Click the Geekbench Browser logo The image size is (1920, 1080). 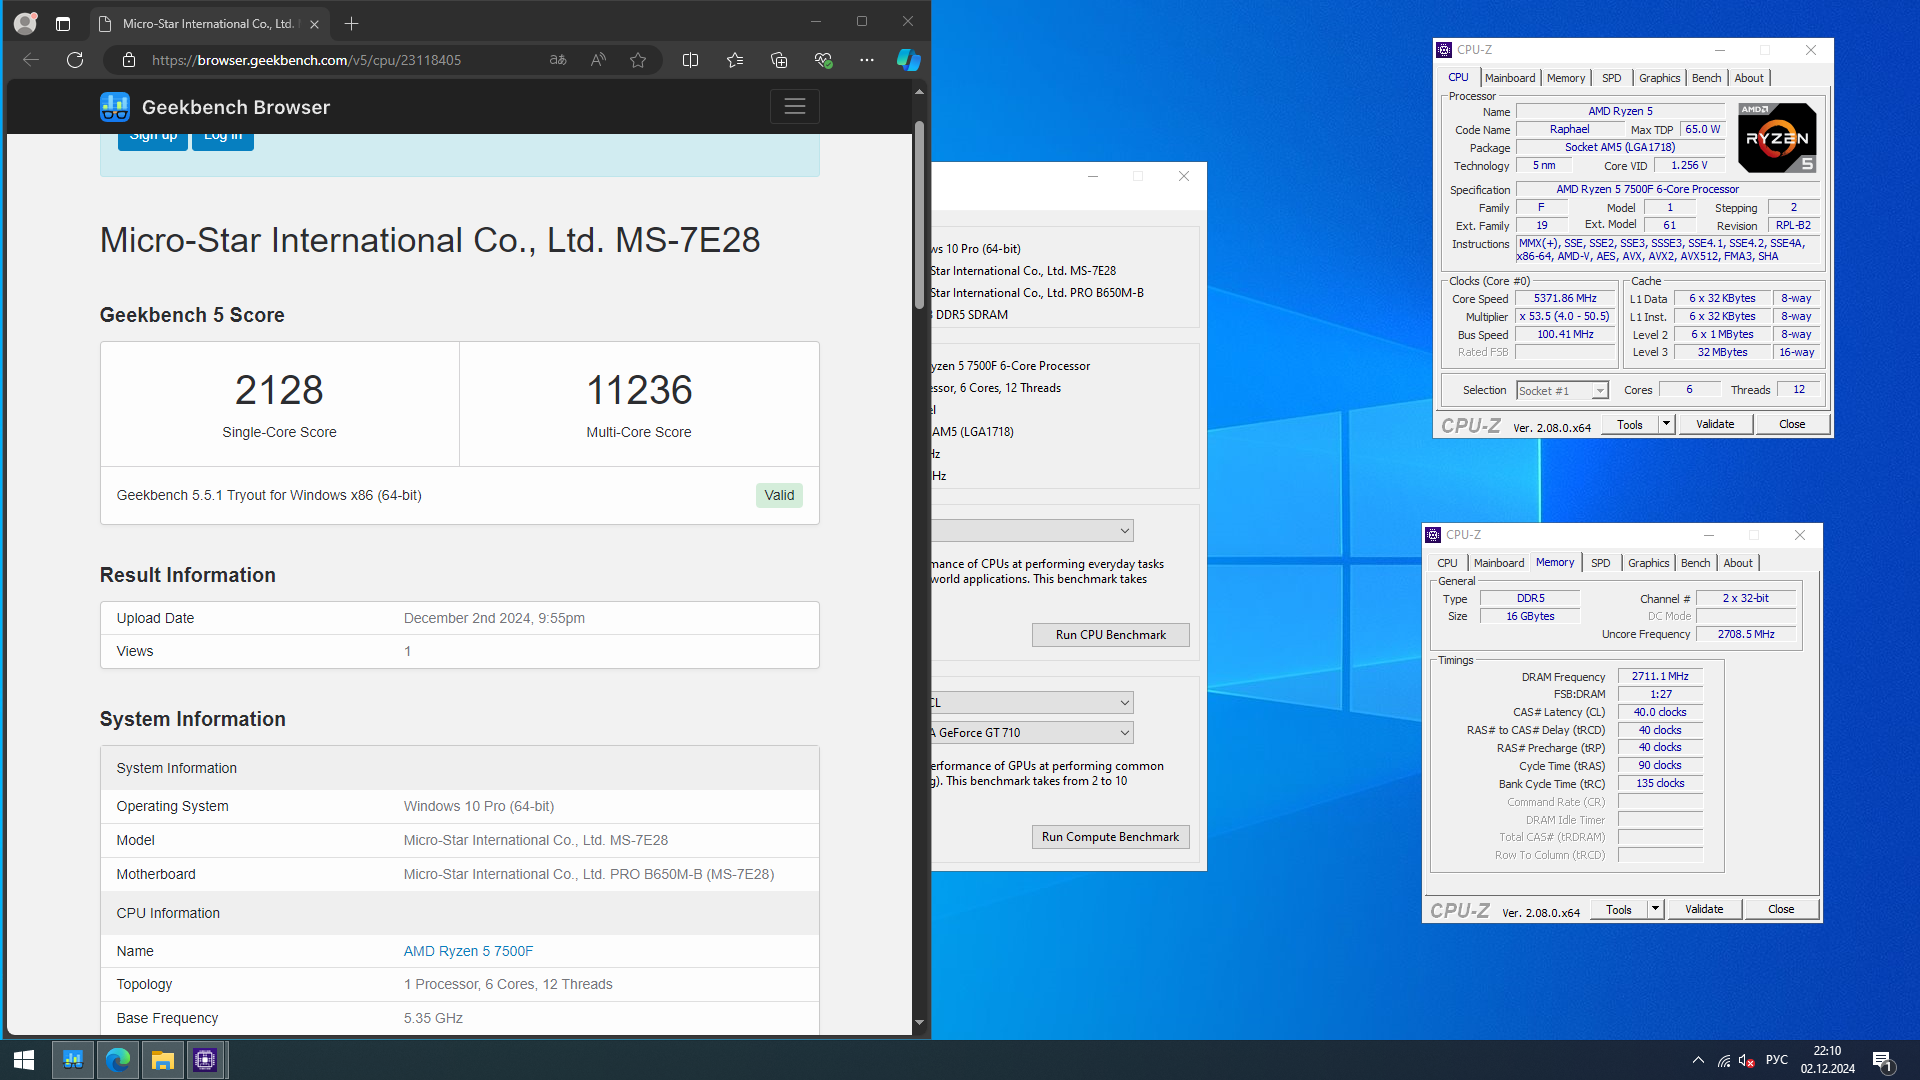215,107
